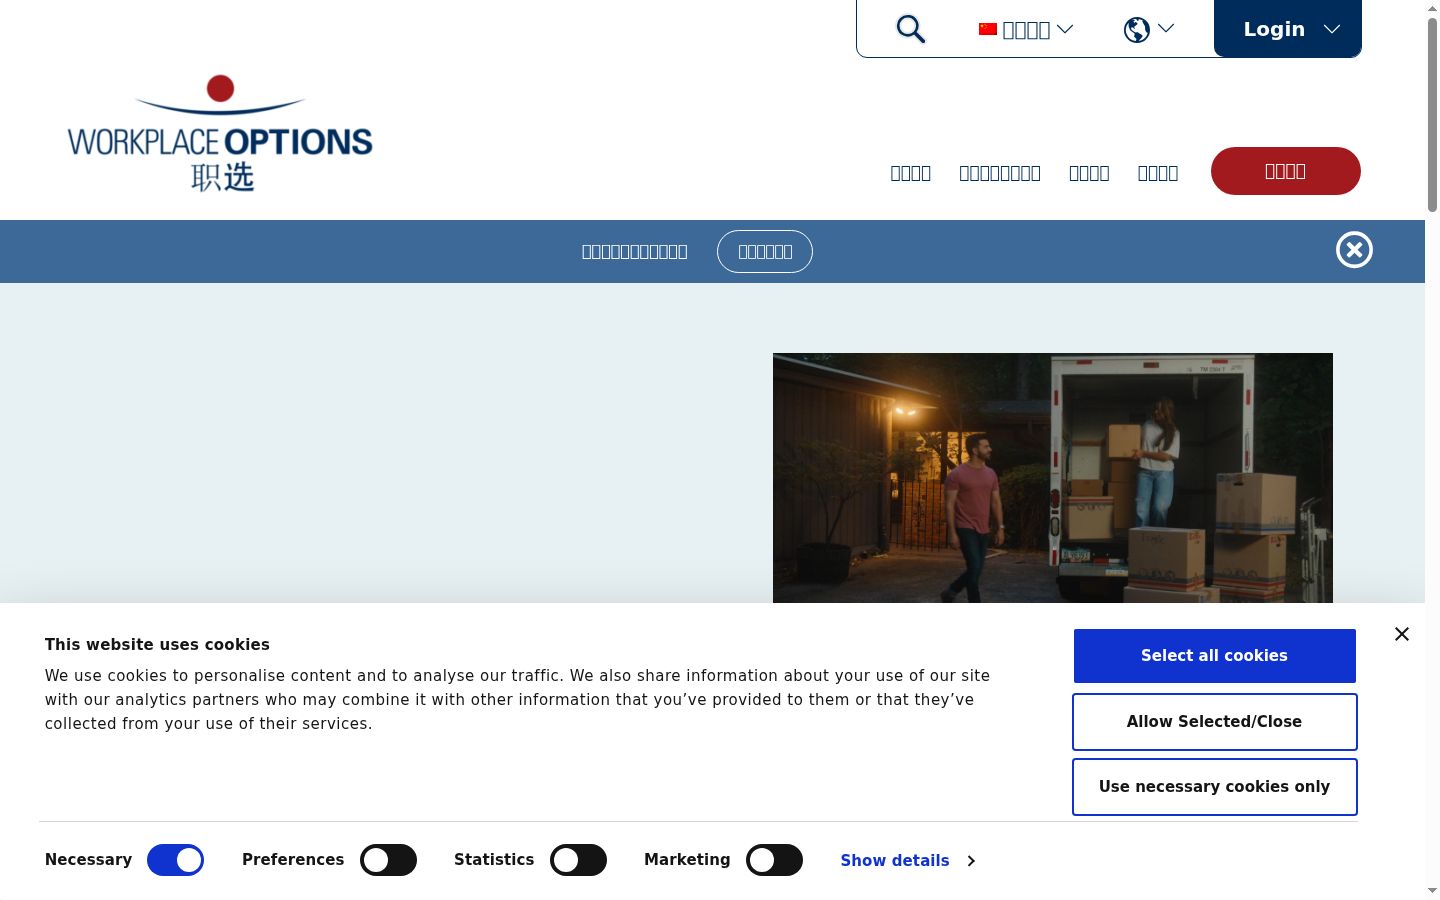Click the Workplace Options logo
The width and height of the screenshot is (1440, 900).
coord(220,133)
